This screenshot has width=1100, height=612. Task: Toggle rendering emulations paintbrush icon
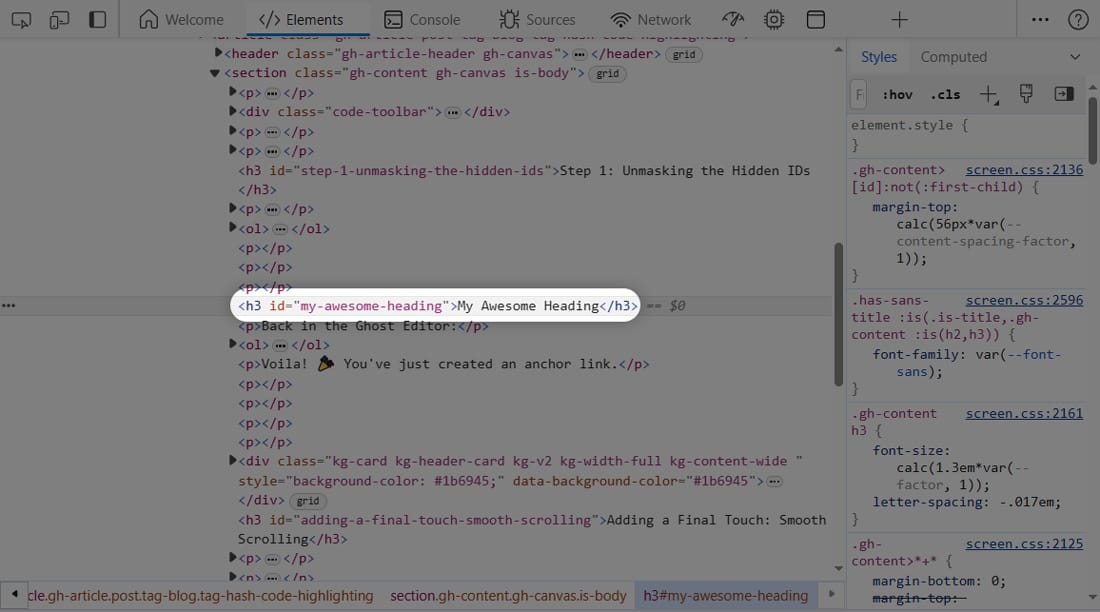click(1026, 94)
